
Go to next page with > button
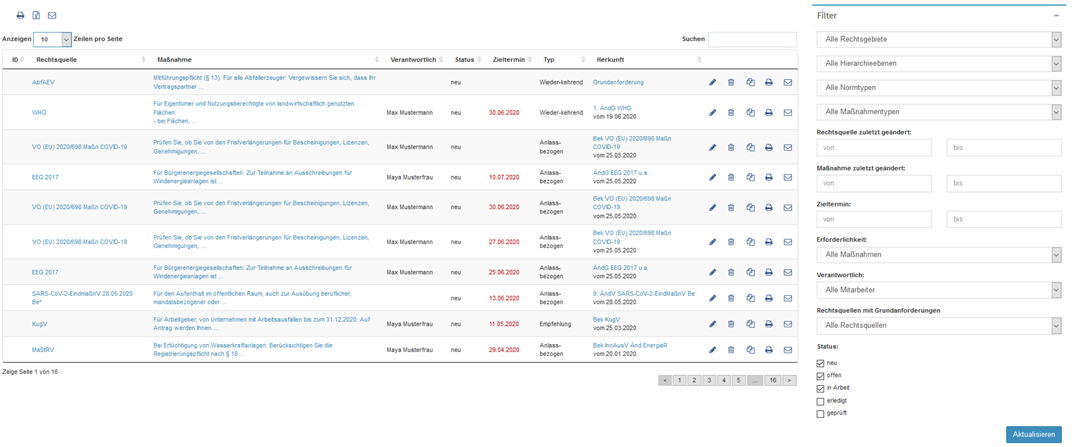coord(790,380)
